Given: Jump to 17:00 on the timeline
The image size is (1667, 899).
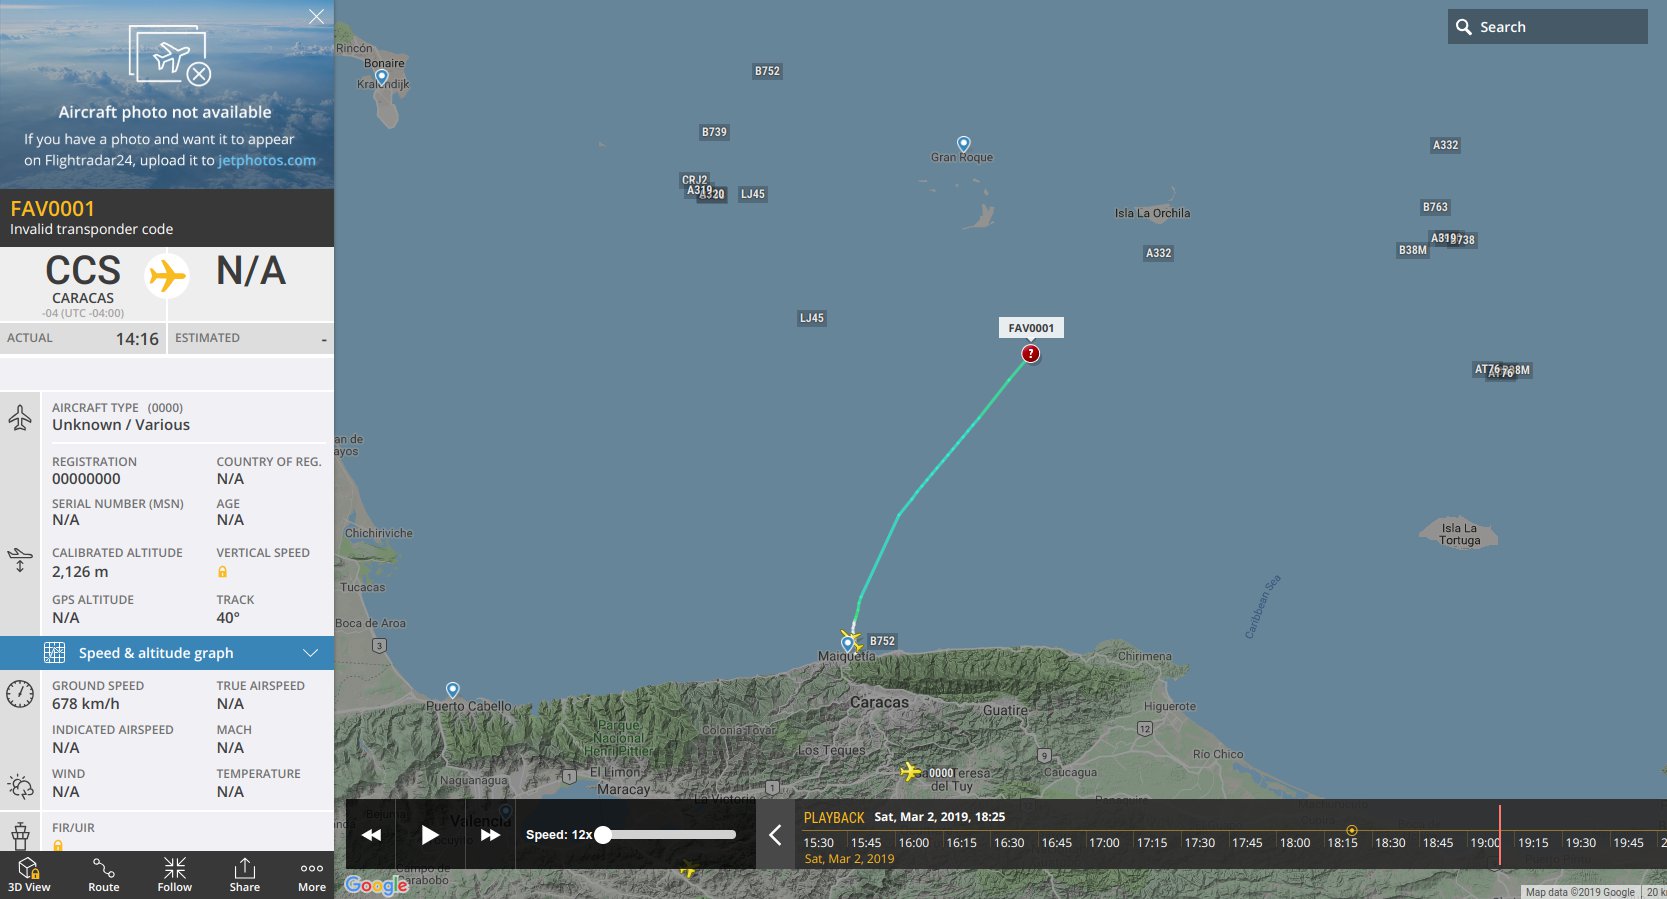Looking at the screenshot, I should pyautogui.click(x=1104, y=842).
